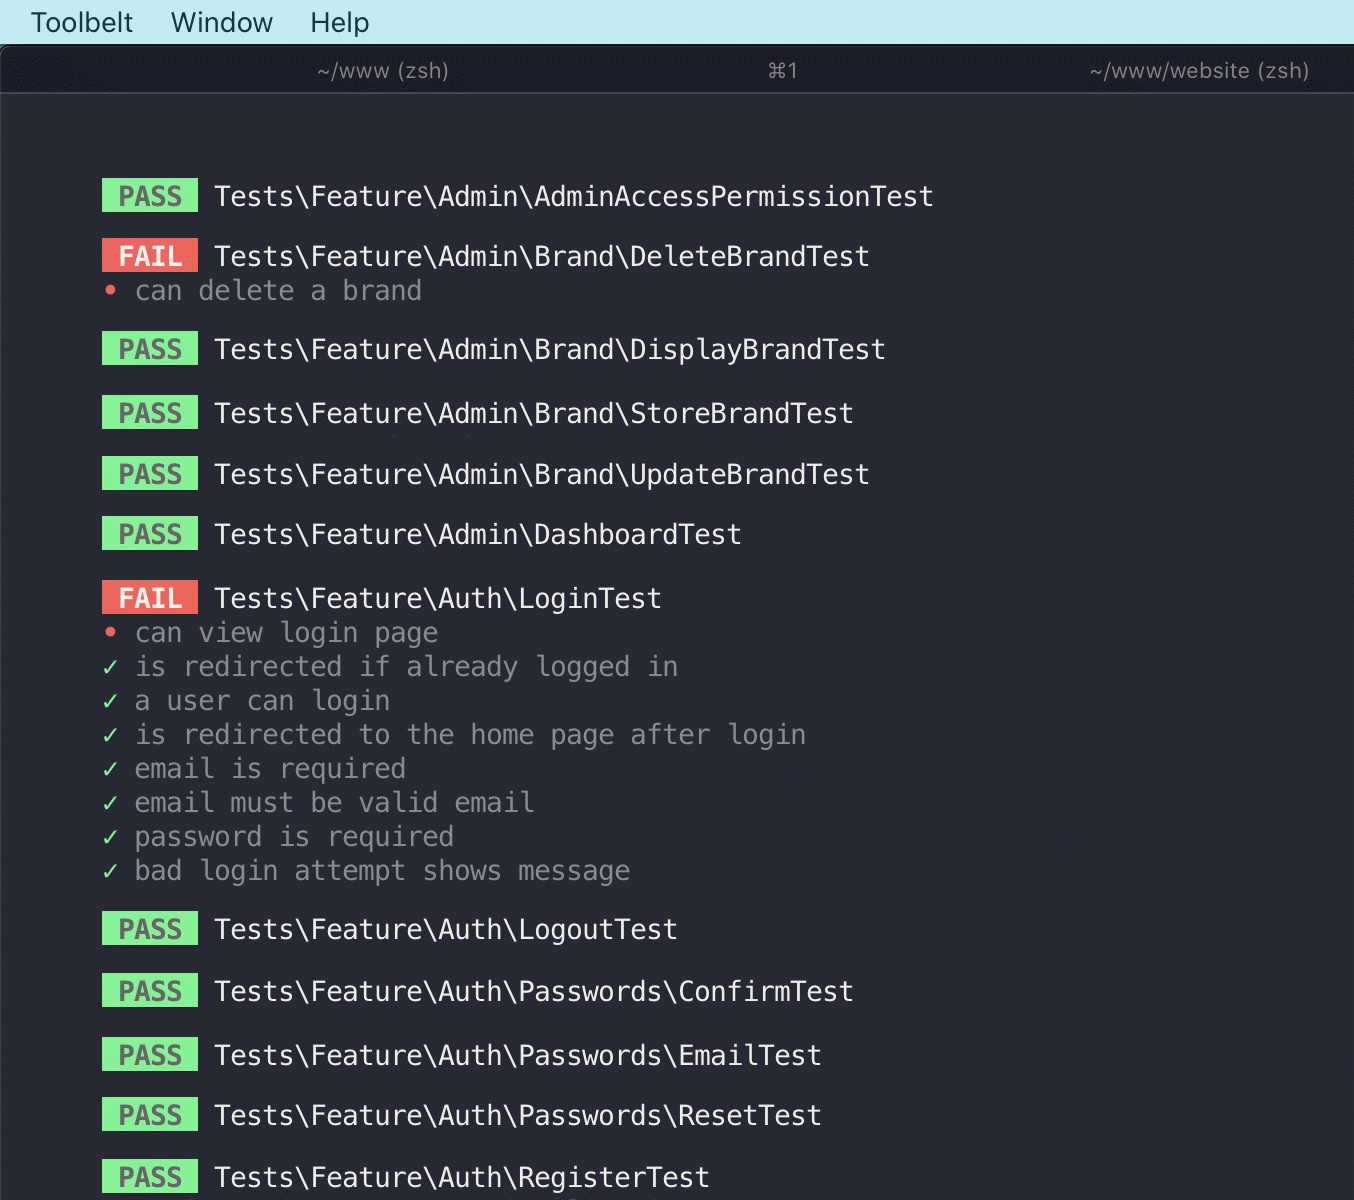Select the Passwords\EmailTest class path
This screenshot has width=1354, height=1200.
(x=518, y=1055)
